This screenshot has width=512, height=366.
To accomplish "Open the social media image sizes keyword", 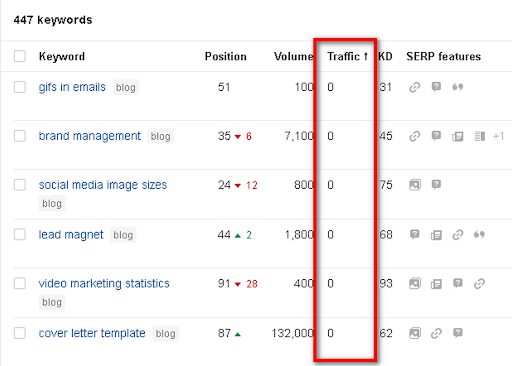I will coord(103,185).
